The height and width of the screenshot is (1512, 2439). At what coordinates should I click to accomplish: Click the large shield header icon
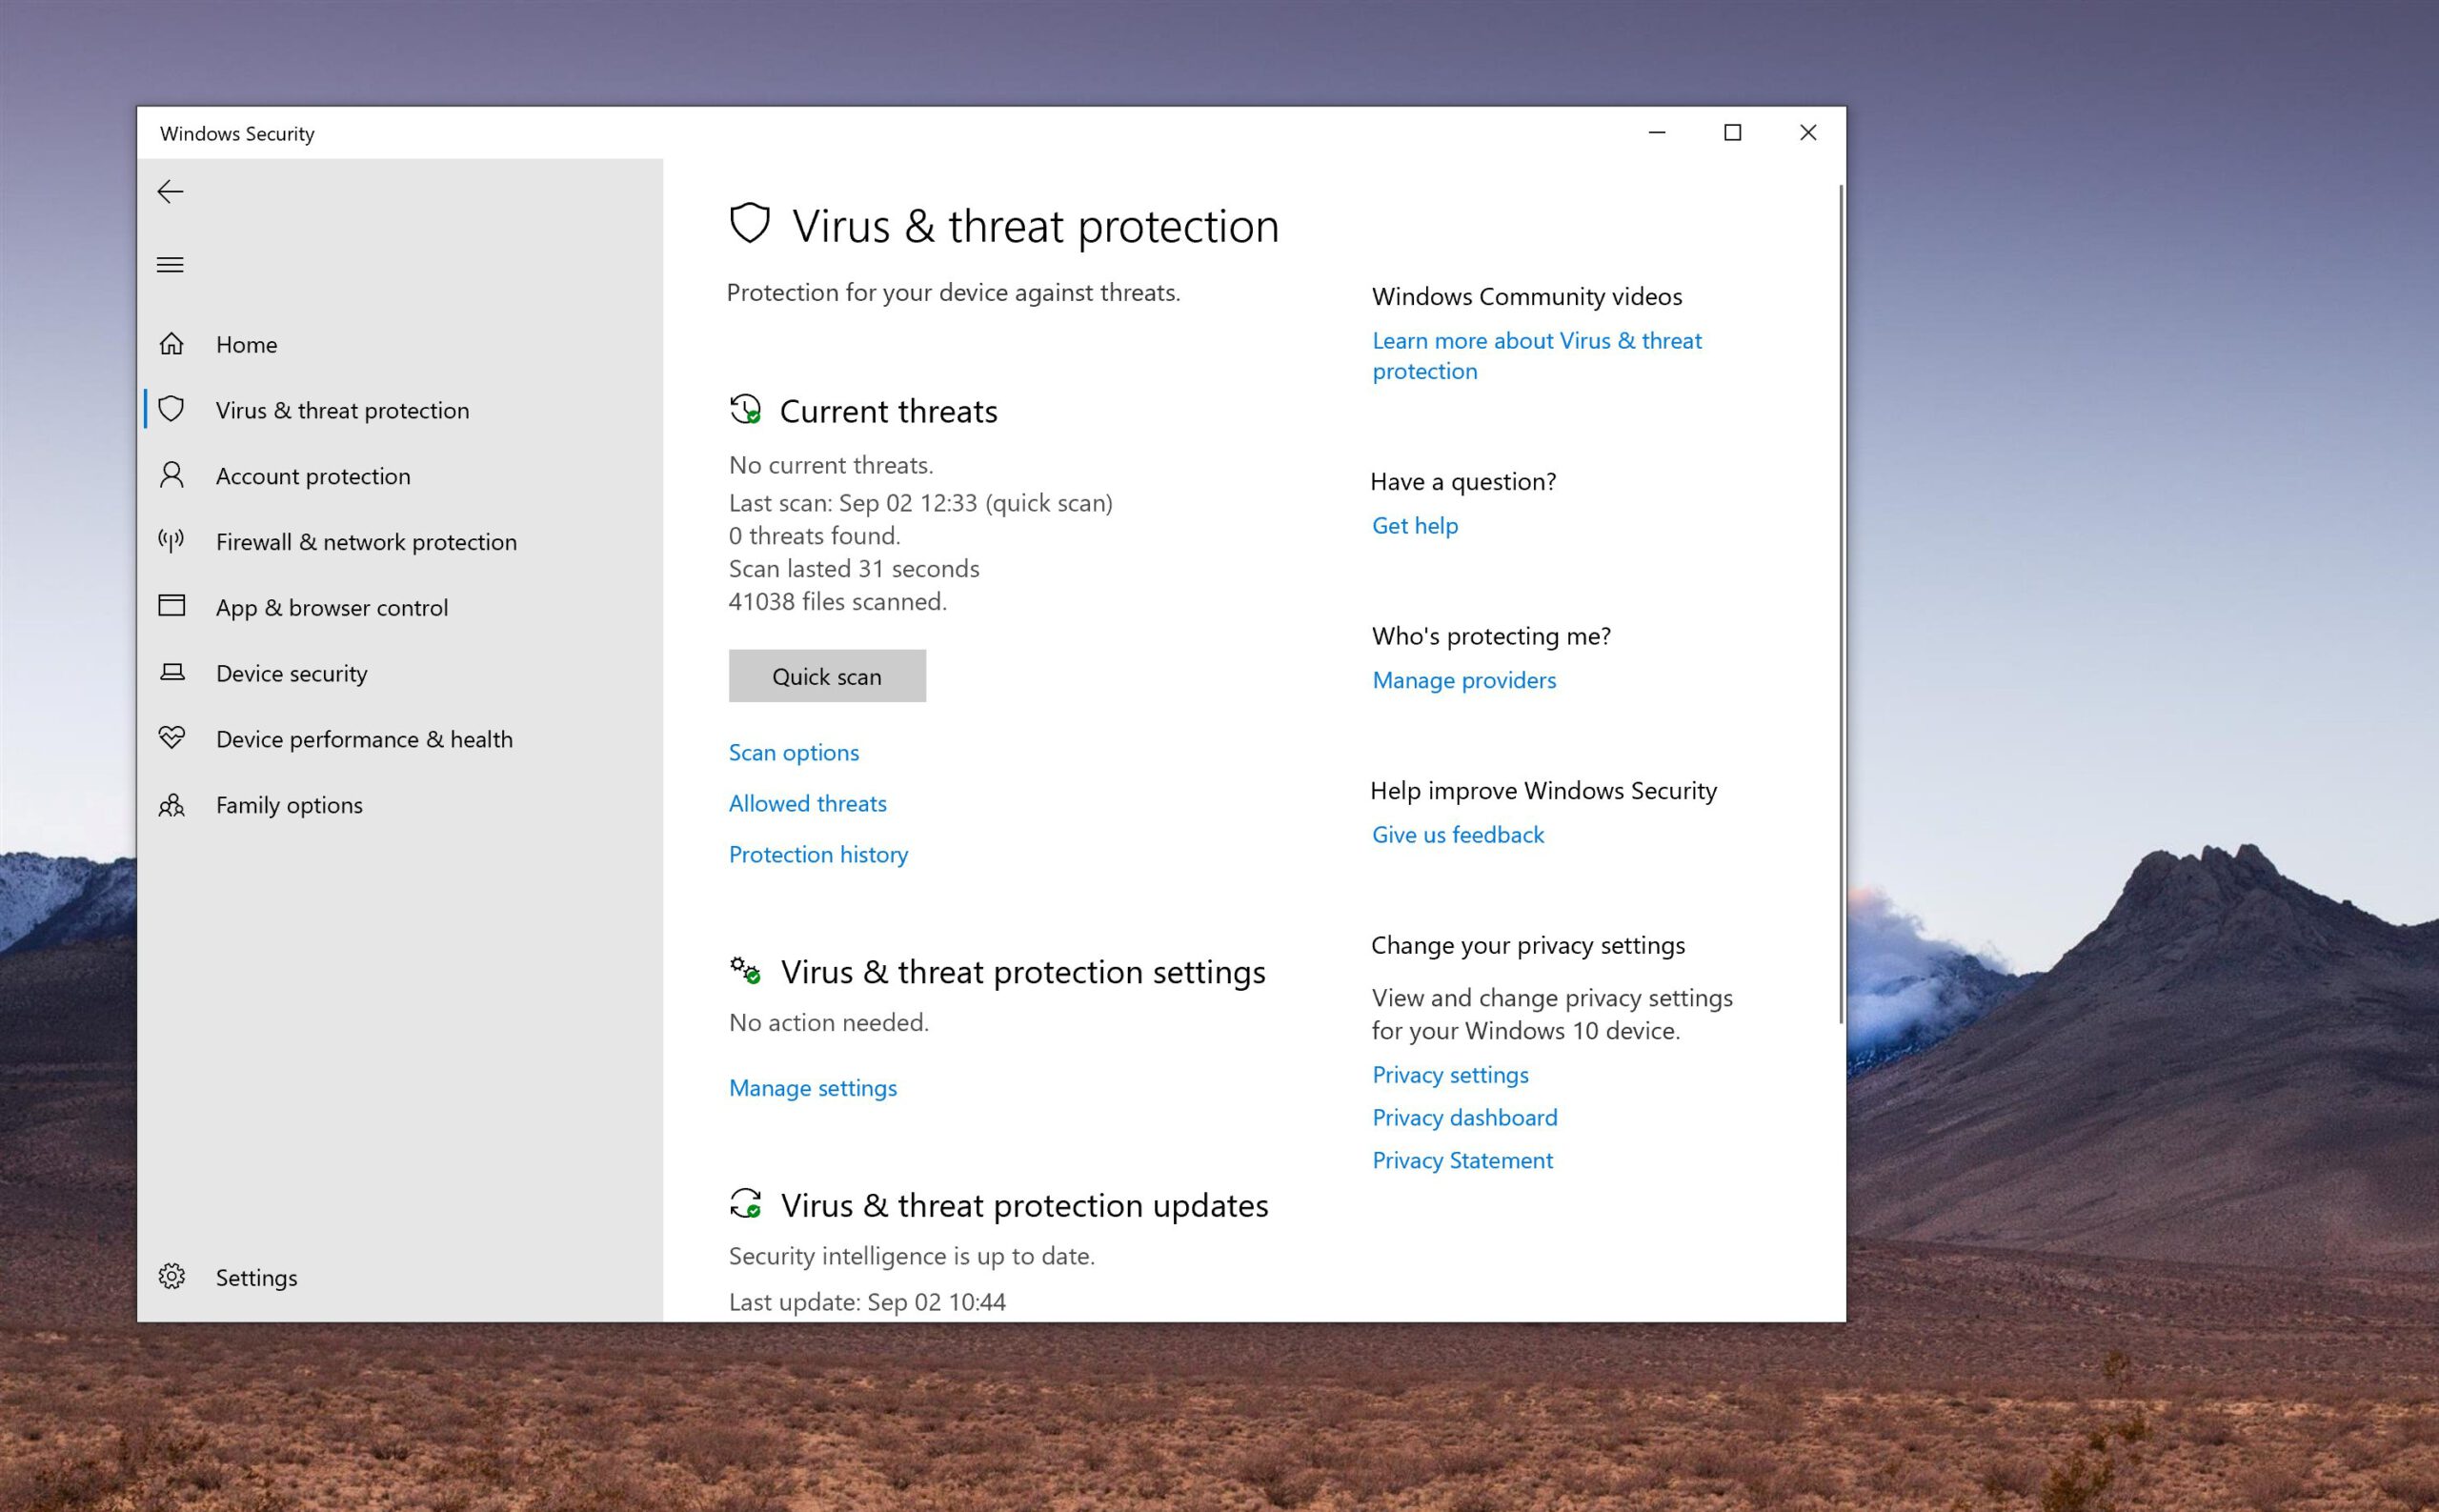tap(750, 224)
